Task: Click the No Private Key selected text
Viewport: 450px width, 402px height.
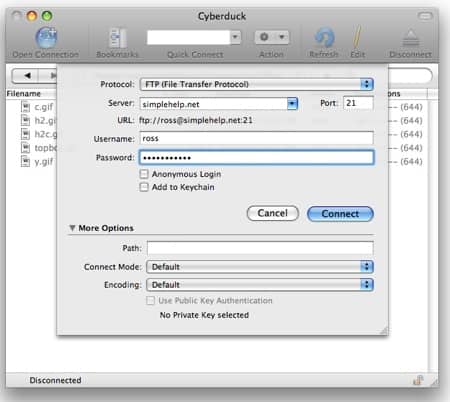Action: click(x=204, y=315)
